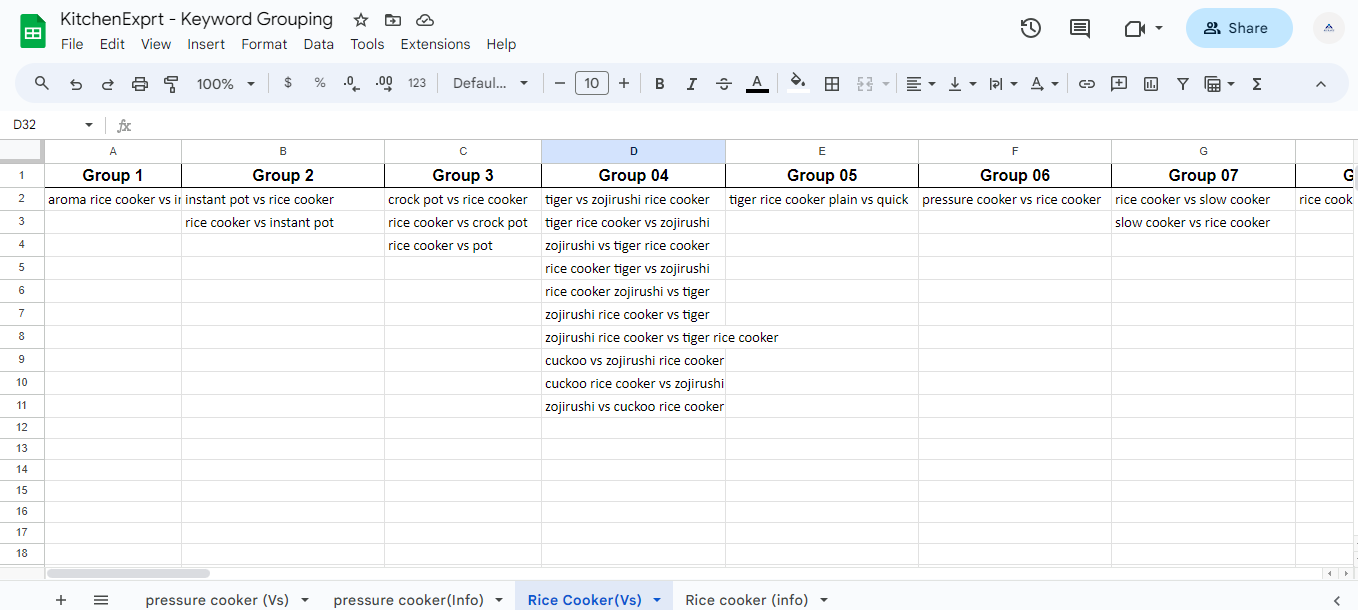Screen dimensions: 1358x610
Task: Toggle strikethrough formatting
Action: [x=724, y=84]
